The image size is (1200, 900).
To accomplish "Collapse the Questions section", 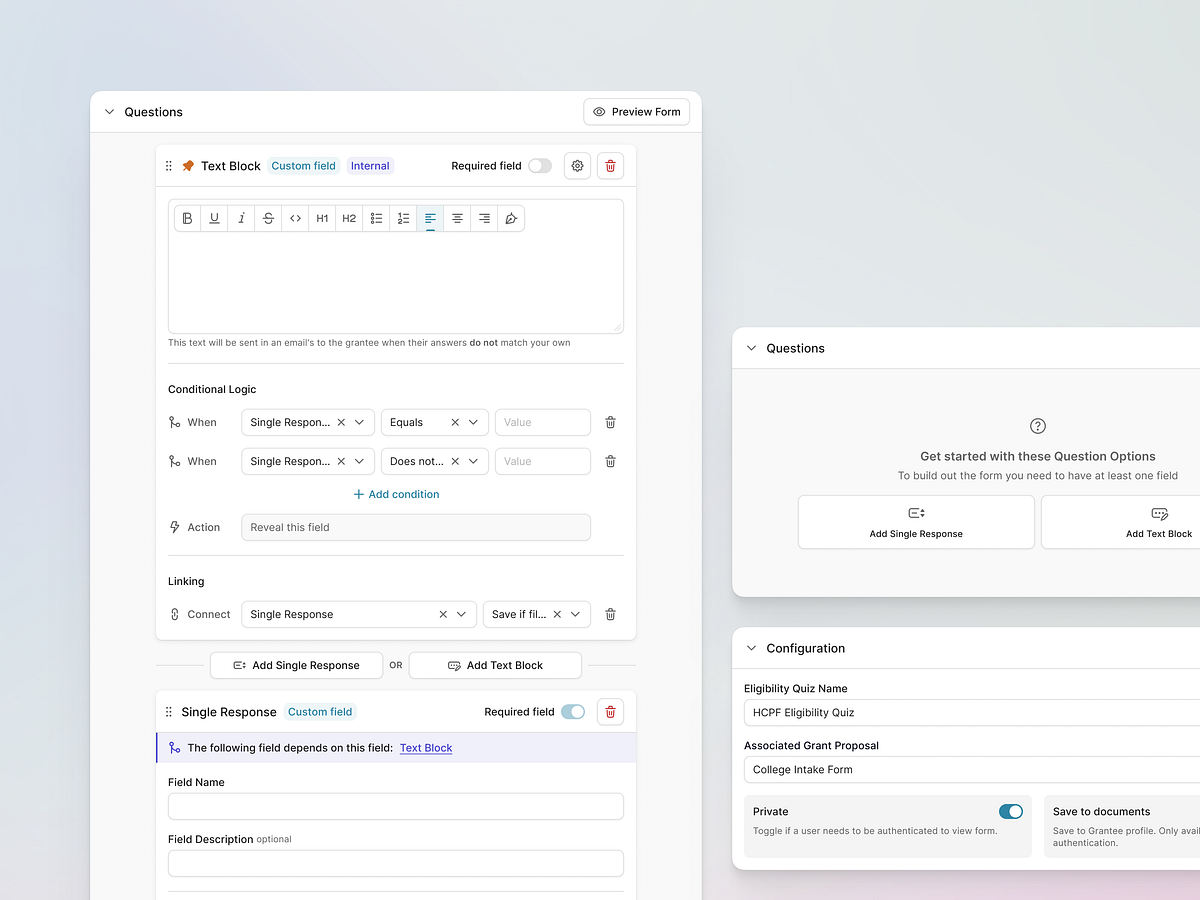I will [109, 112].
